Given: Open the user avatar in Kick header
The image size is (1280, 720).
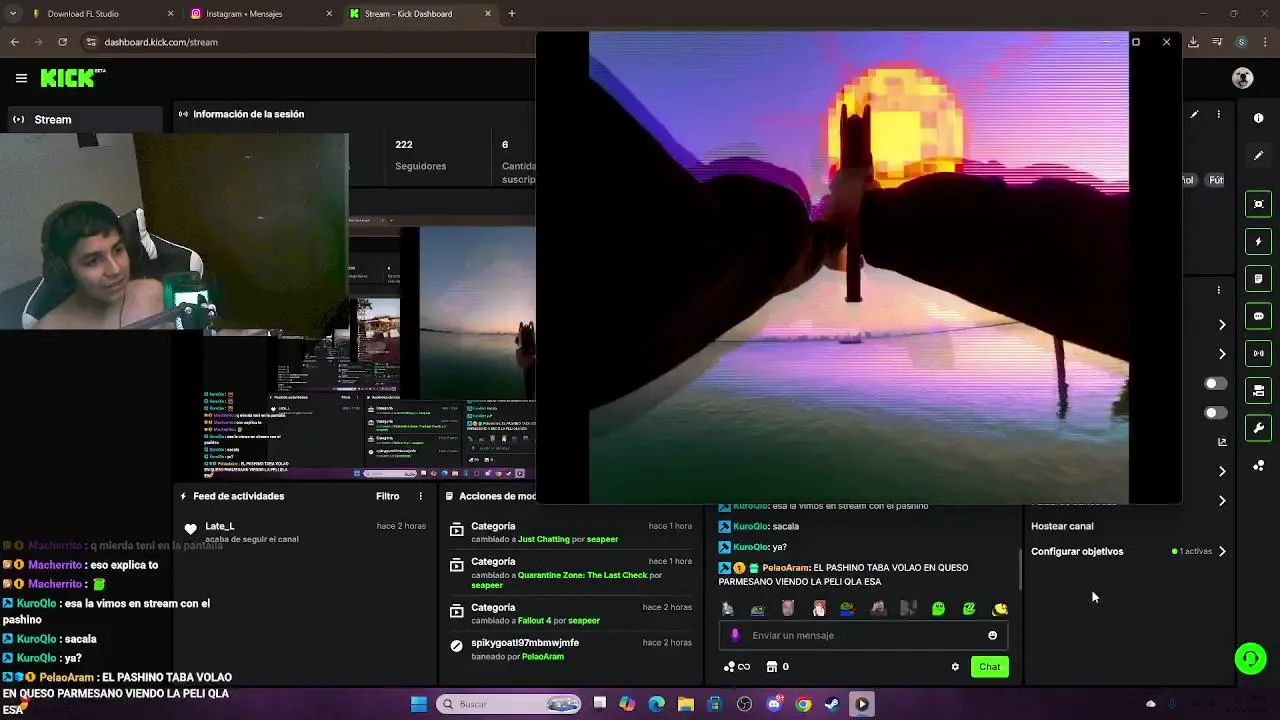Looking at the screenshot, I should 1243,78.
